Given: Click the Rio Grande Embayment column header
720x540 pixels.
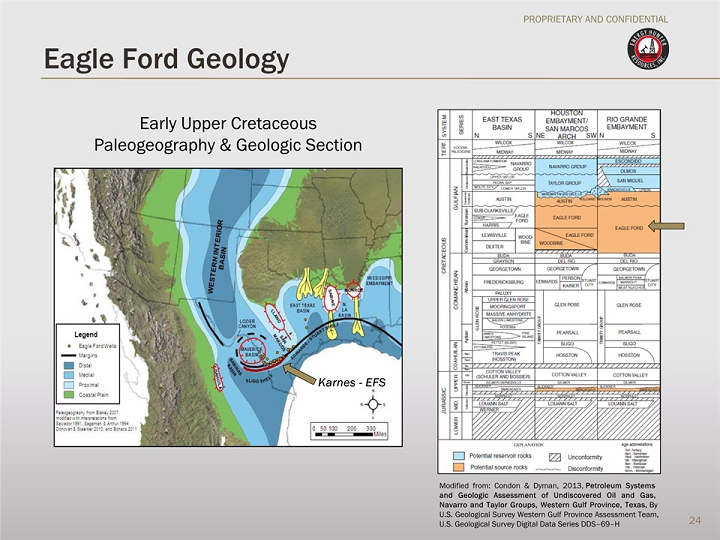Looking at the screenshot, I should click(x=627, y=121).
